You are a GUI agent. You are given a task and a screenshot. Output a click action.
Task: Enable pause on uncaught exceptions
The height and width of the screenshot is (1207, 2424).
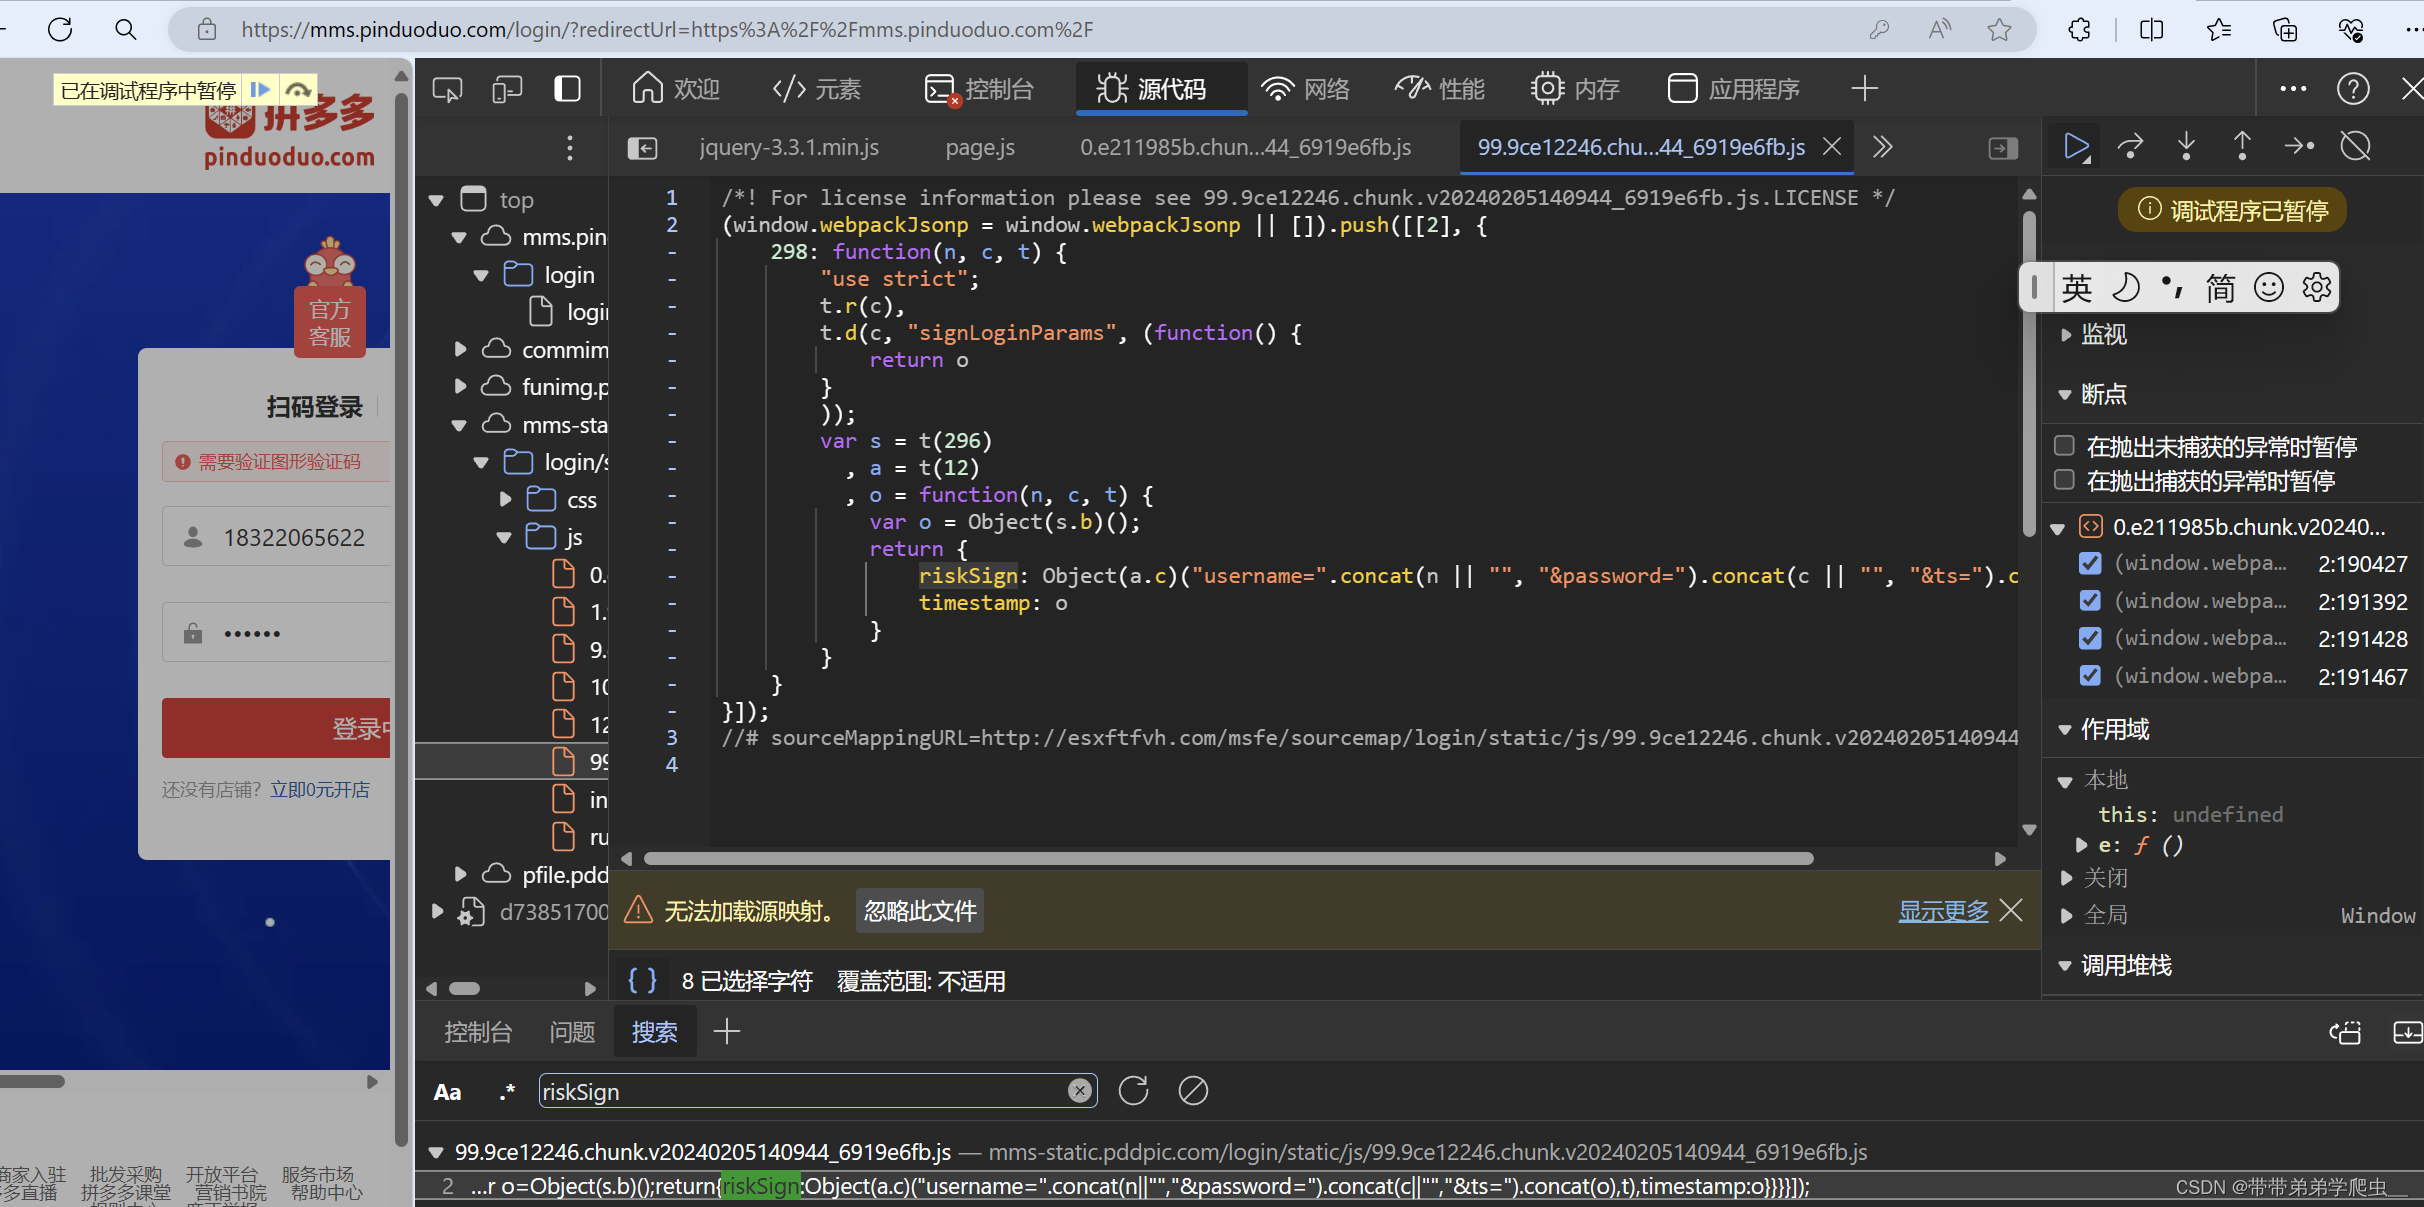point(2066,446)
